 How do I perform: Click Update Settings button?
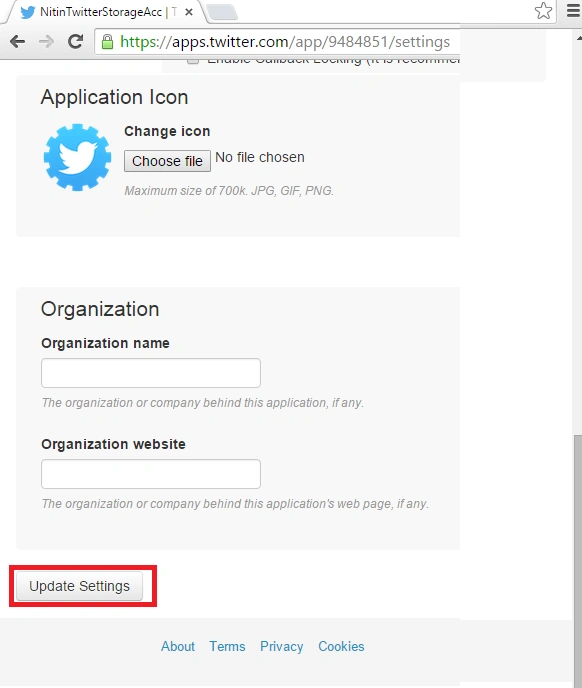(x=79, y=586)
